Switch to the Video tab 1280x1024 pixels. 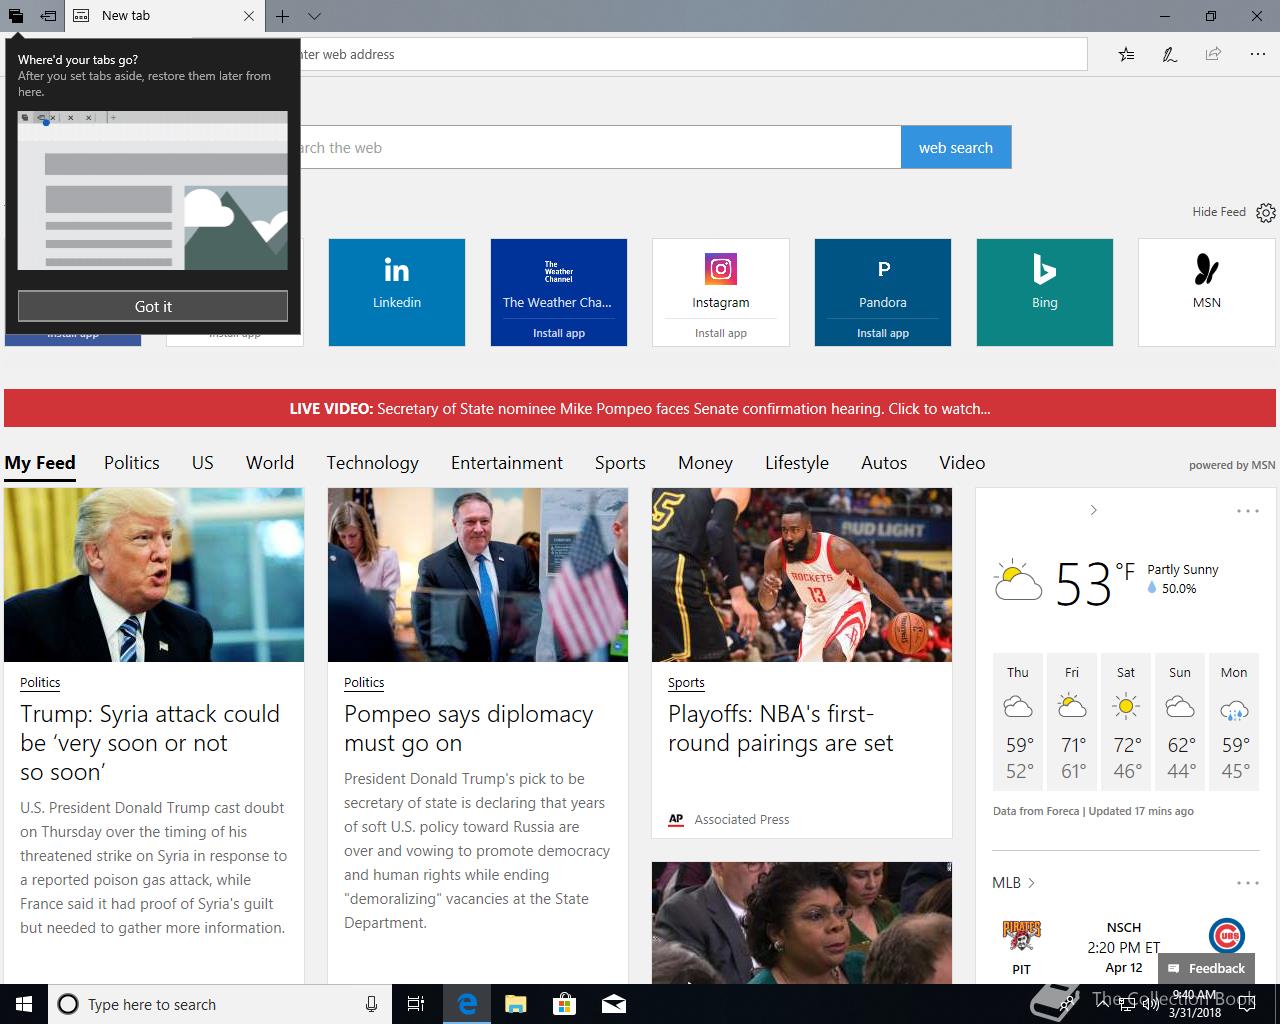point(962,463)
